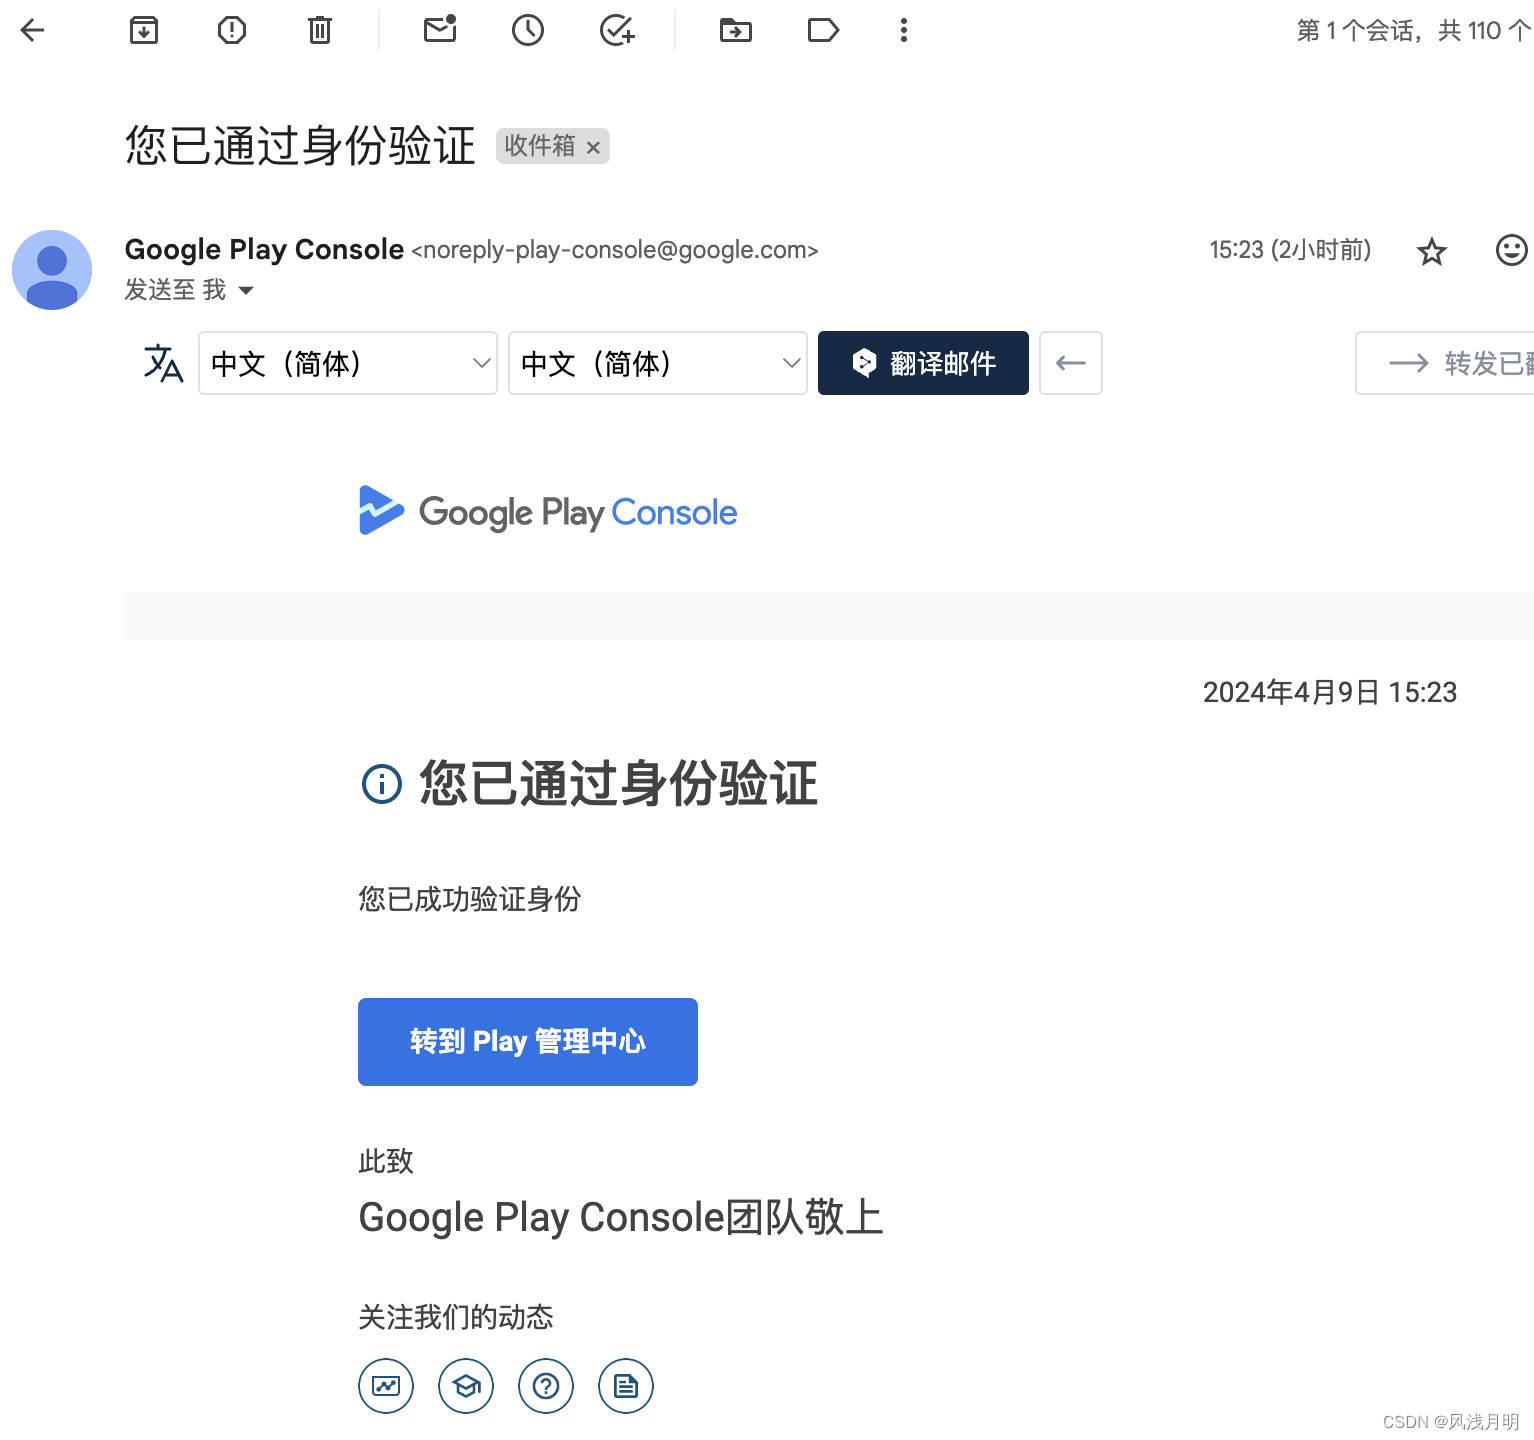Click the Google Play Console logo
Screen dimensions: 1534x1440
pyautogui.click(x=548, y=511)
